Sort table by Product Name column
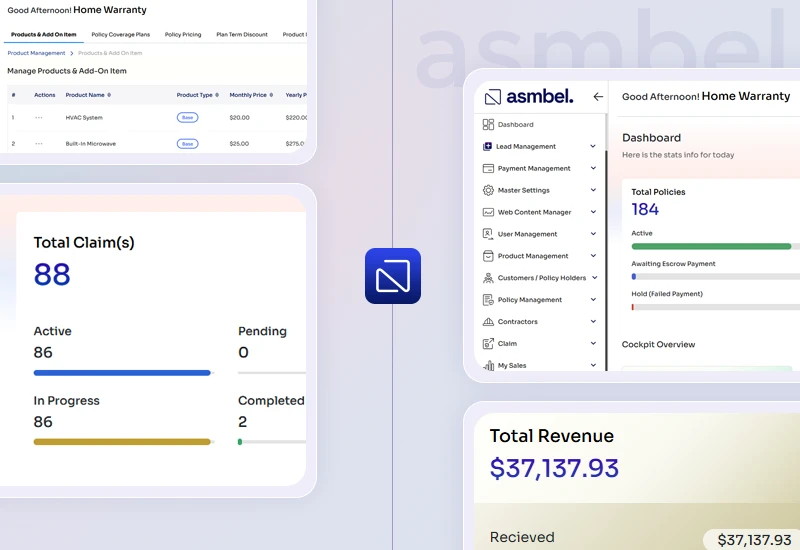This screenshot has width=800, height=550. pyautogui.click(x=88, y=95)
